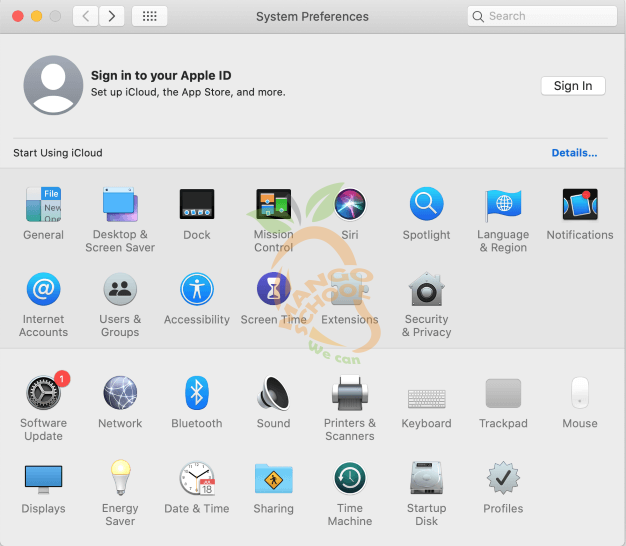The image size is (626, 546).
Task: Click the Apple ID avatar picture
Action: coord(53,85)
